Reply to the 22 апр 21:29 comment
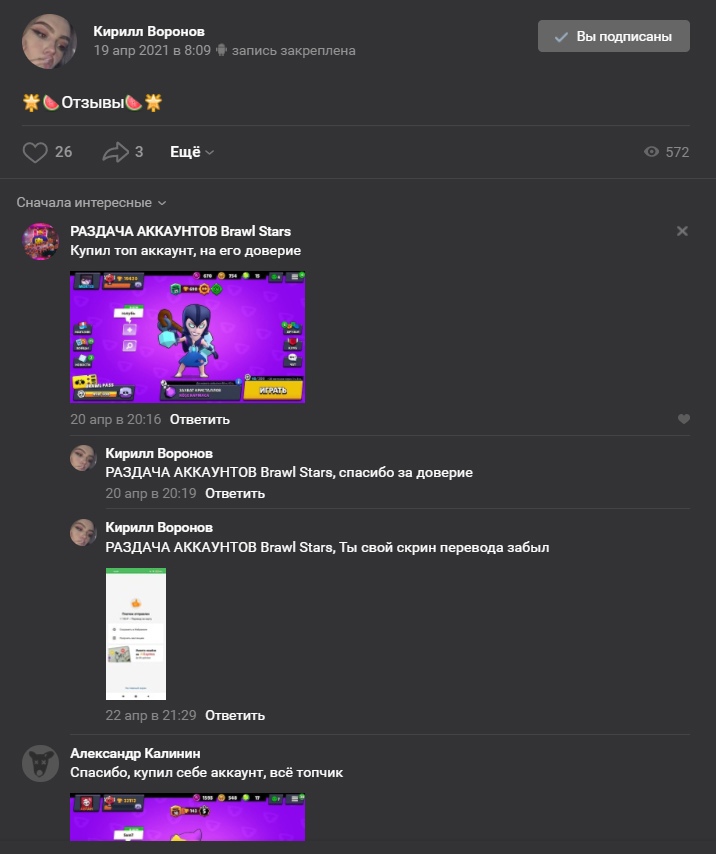Screen dimensions: 716x854 pyautogui.click(x=235, y=716)
